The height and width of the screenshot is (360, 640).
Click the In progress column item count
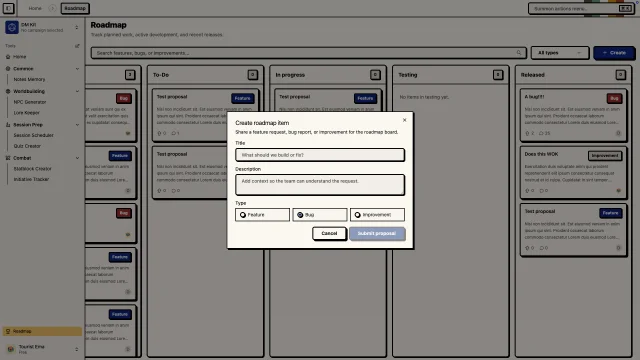coord(375,75)
